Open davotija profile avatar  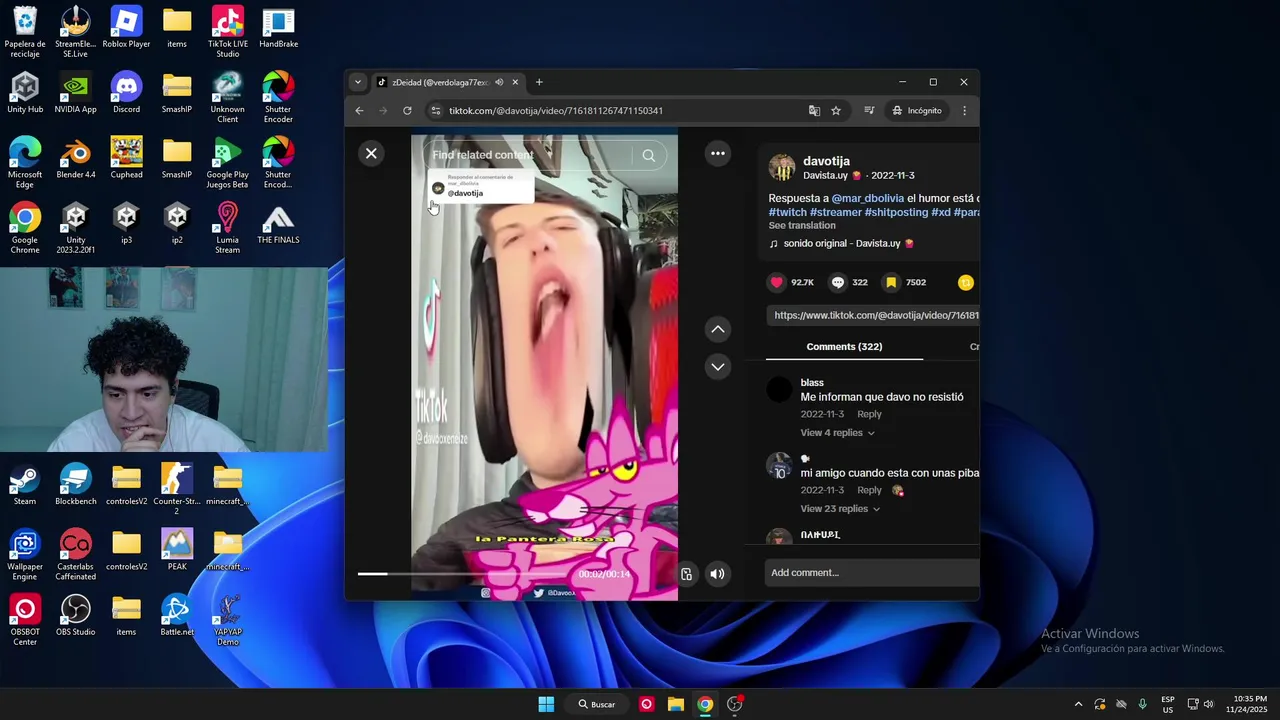tap(782, 167)
